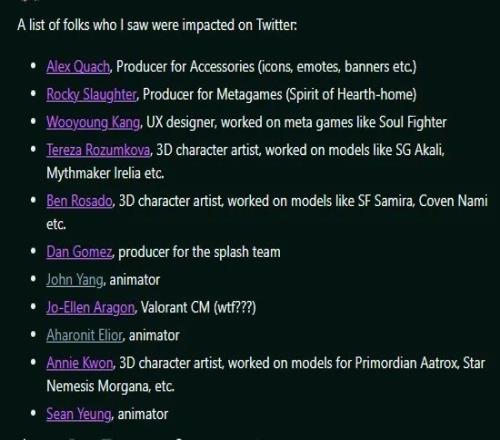The width and height of the screenshot is (500, 440).
Task: Follow the Aharonit Elior link
Action: (x=85, y=335)
